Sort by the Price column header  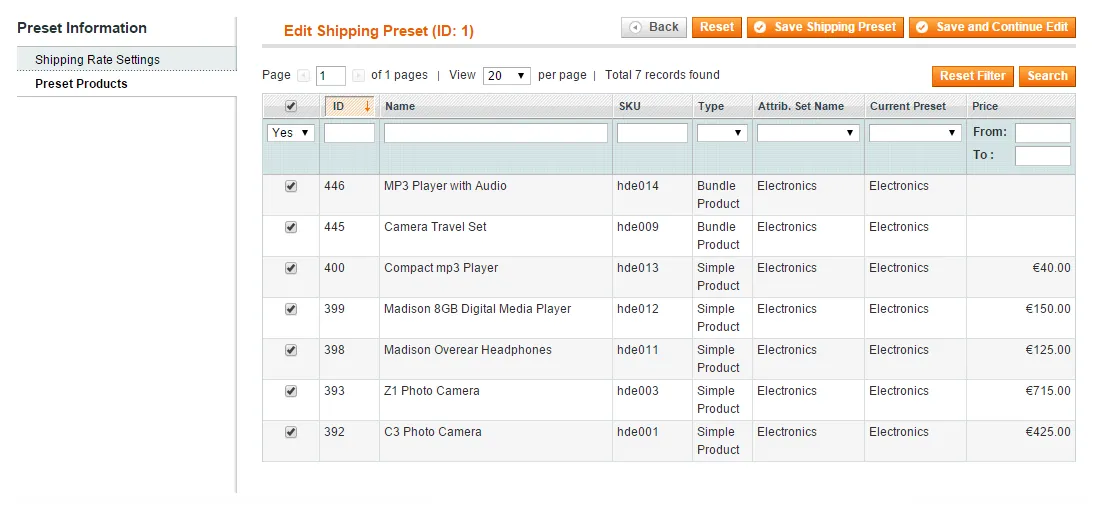coord(985,107)
